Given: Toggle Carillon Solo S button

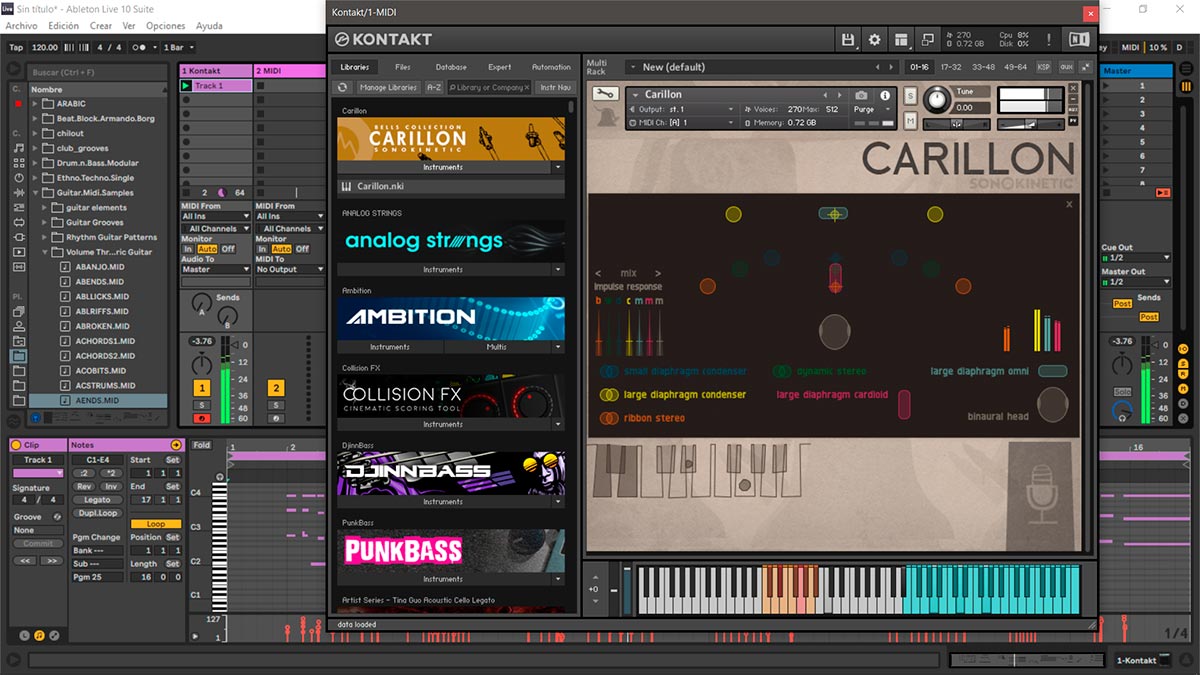Looking at the screenshot, I should 910,95.
